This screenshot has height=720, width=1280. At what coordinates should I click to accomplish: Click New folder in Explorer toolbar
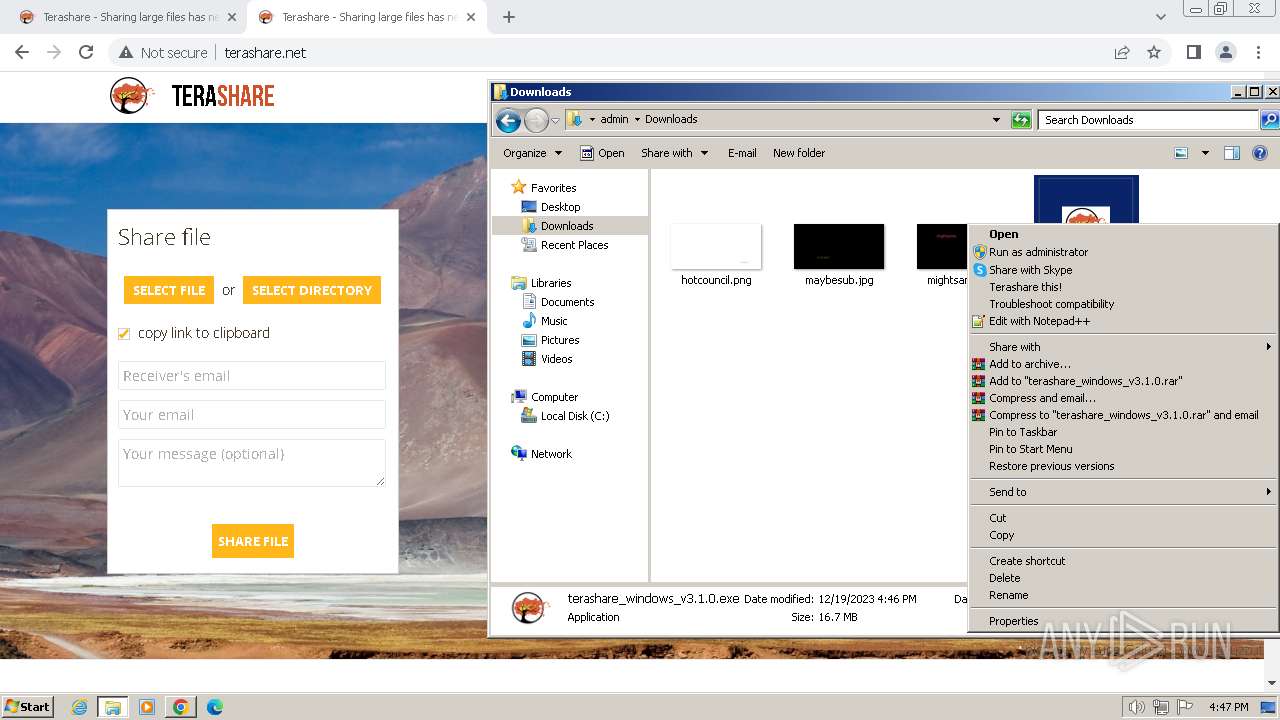[x=799, y=153]
